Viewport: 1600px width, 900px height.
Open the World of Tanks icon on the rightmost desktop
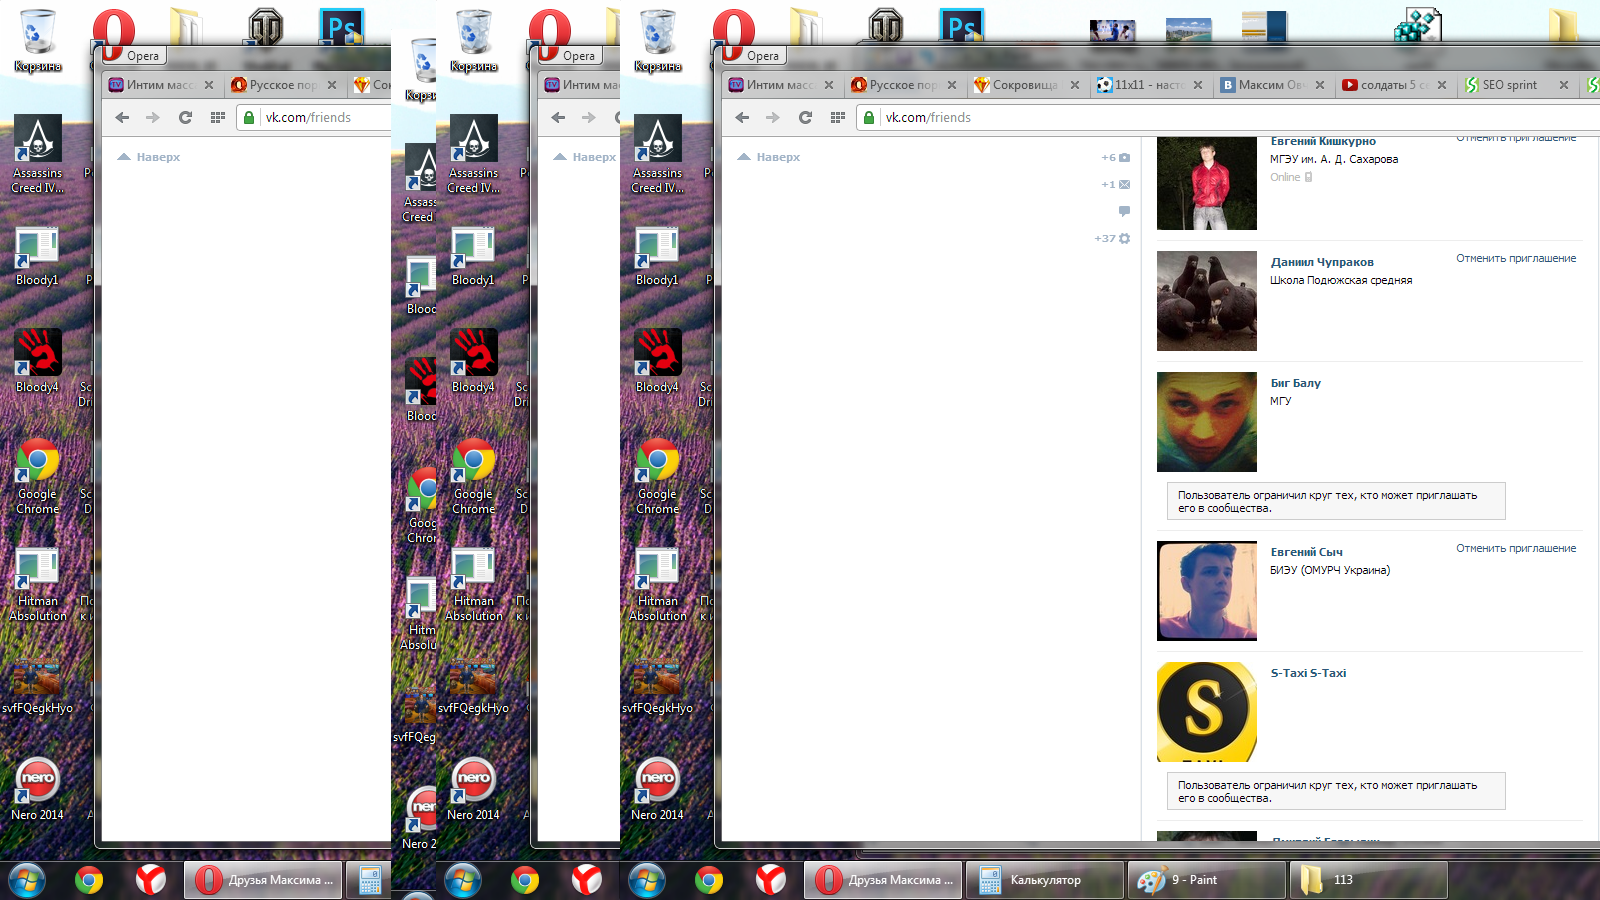tap(885, 26)
